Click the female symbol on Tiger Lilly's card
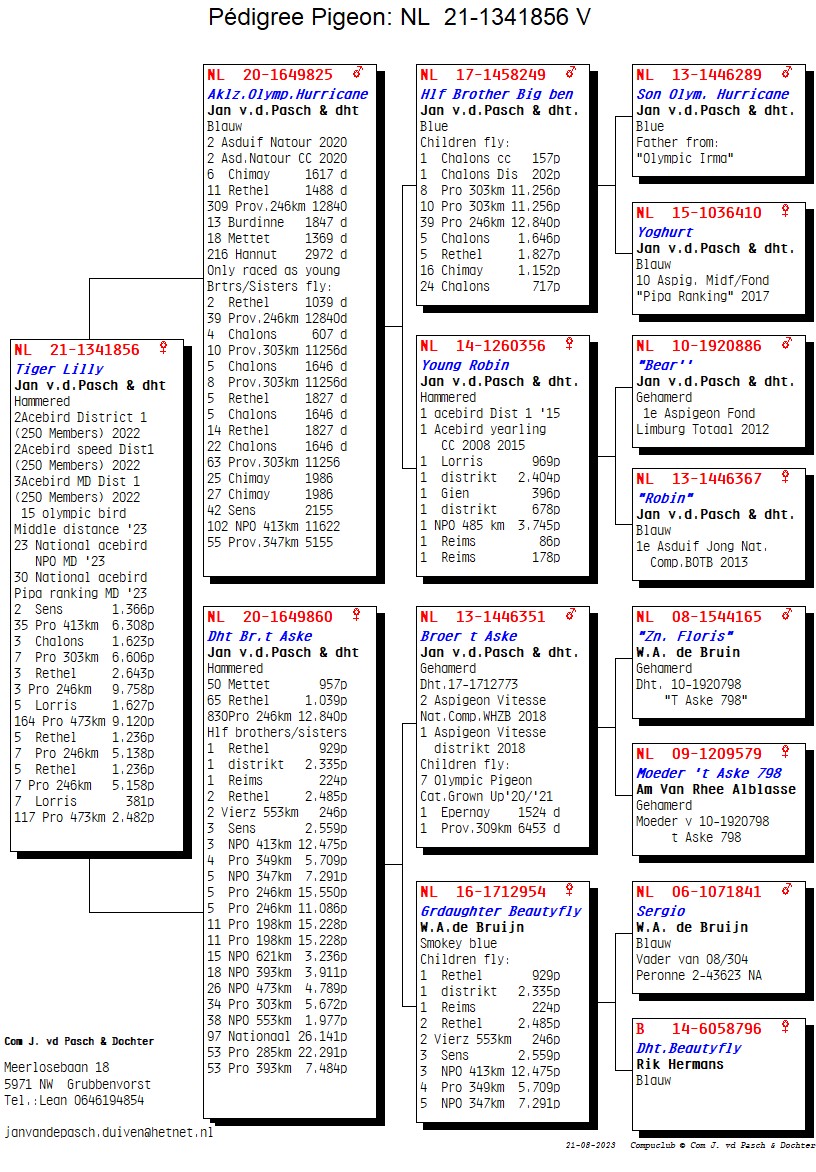 163,348
